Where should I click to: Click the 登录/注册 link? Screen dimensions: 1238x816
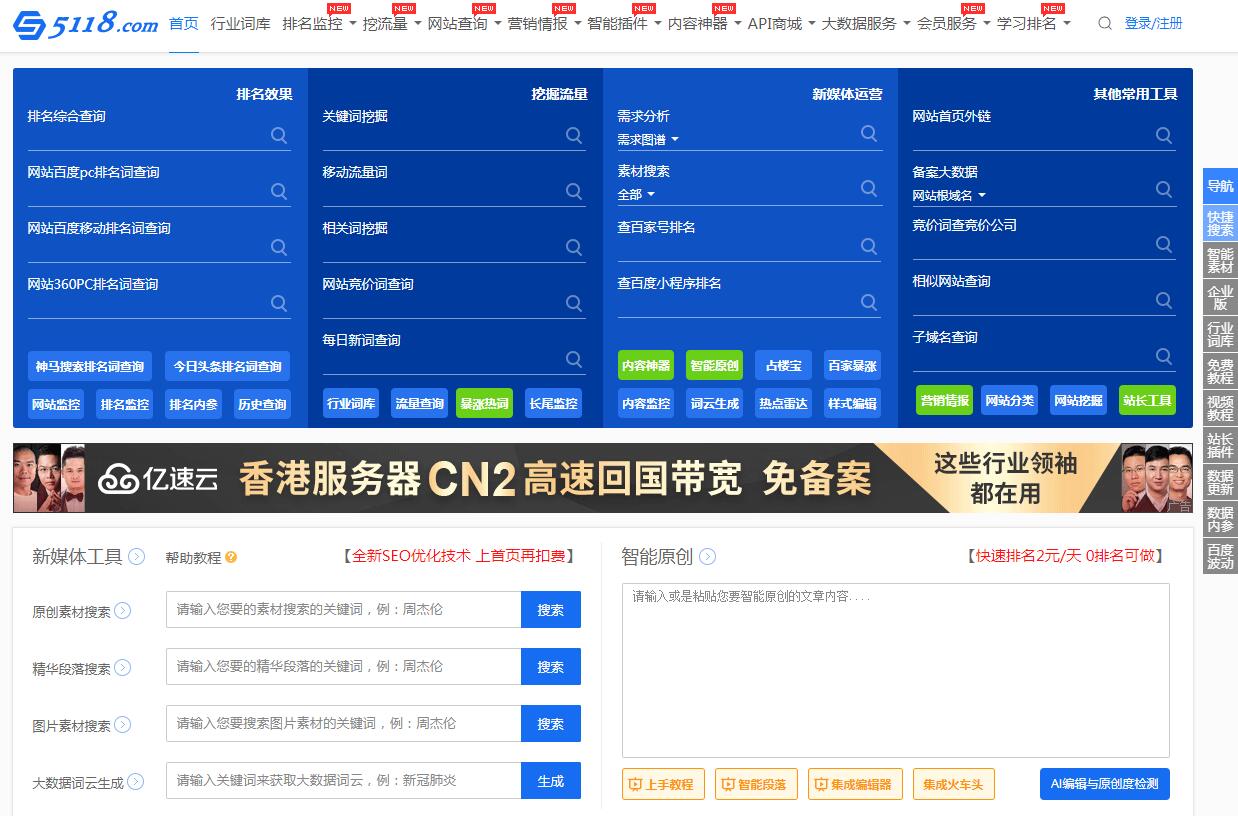pos(1153,23)
